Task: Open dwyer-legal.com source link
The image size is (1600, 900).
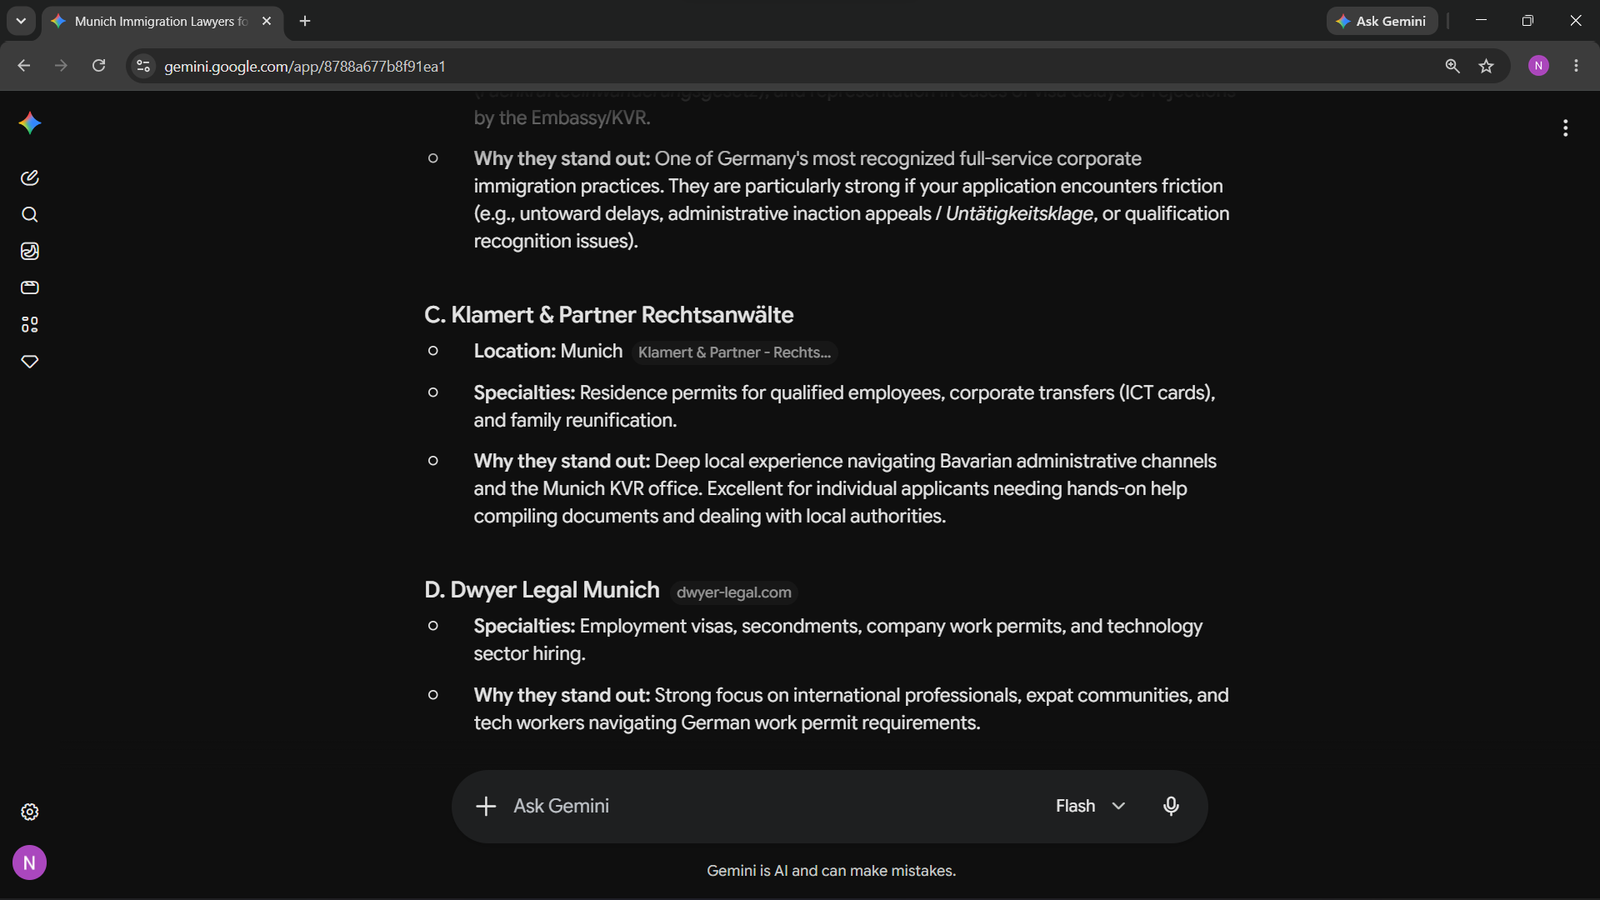Action: [734, 592]
